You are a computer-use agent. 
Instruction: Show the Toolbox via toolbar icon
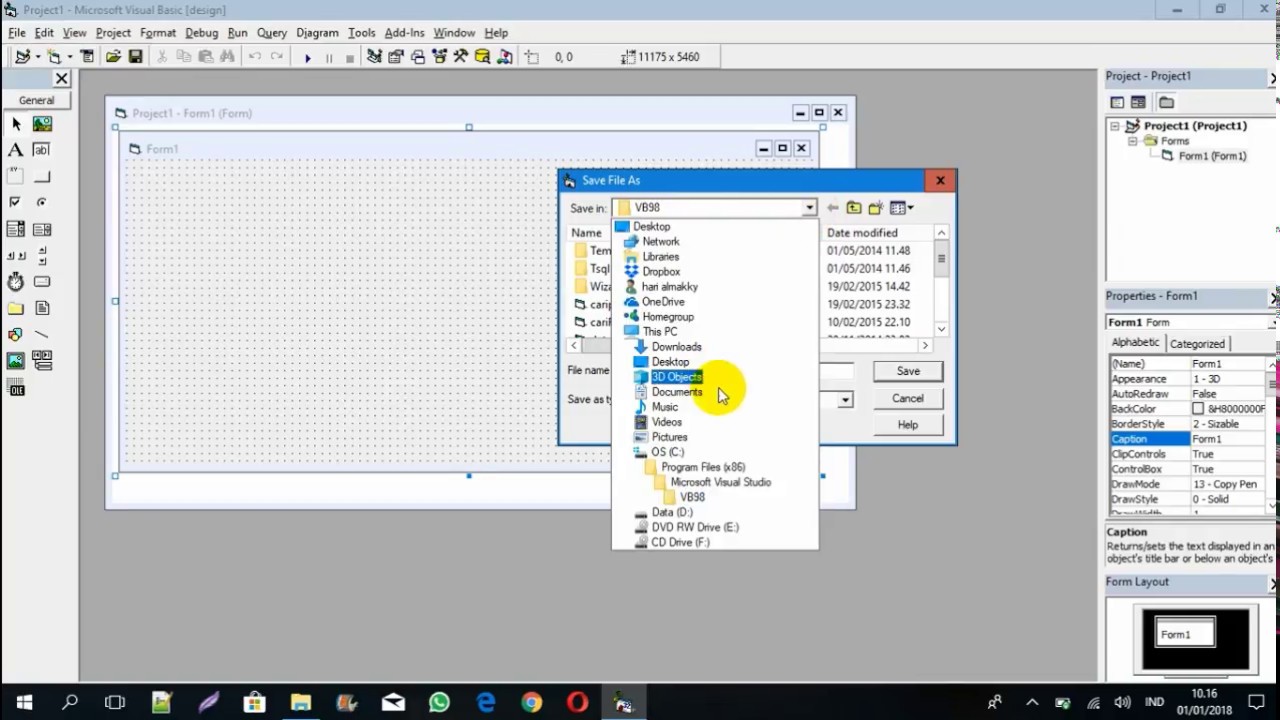click(461, 57)
